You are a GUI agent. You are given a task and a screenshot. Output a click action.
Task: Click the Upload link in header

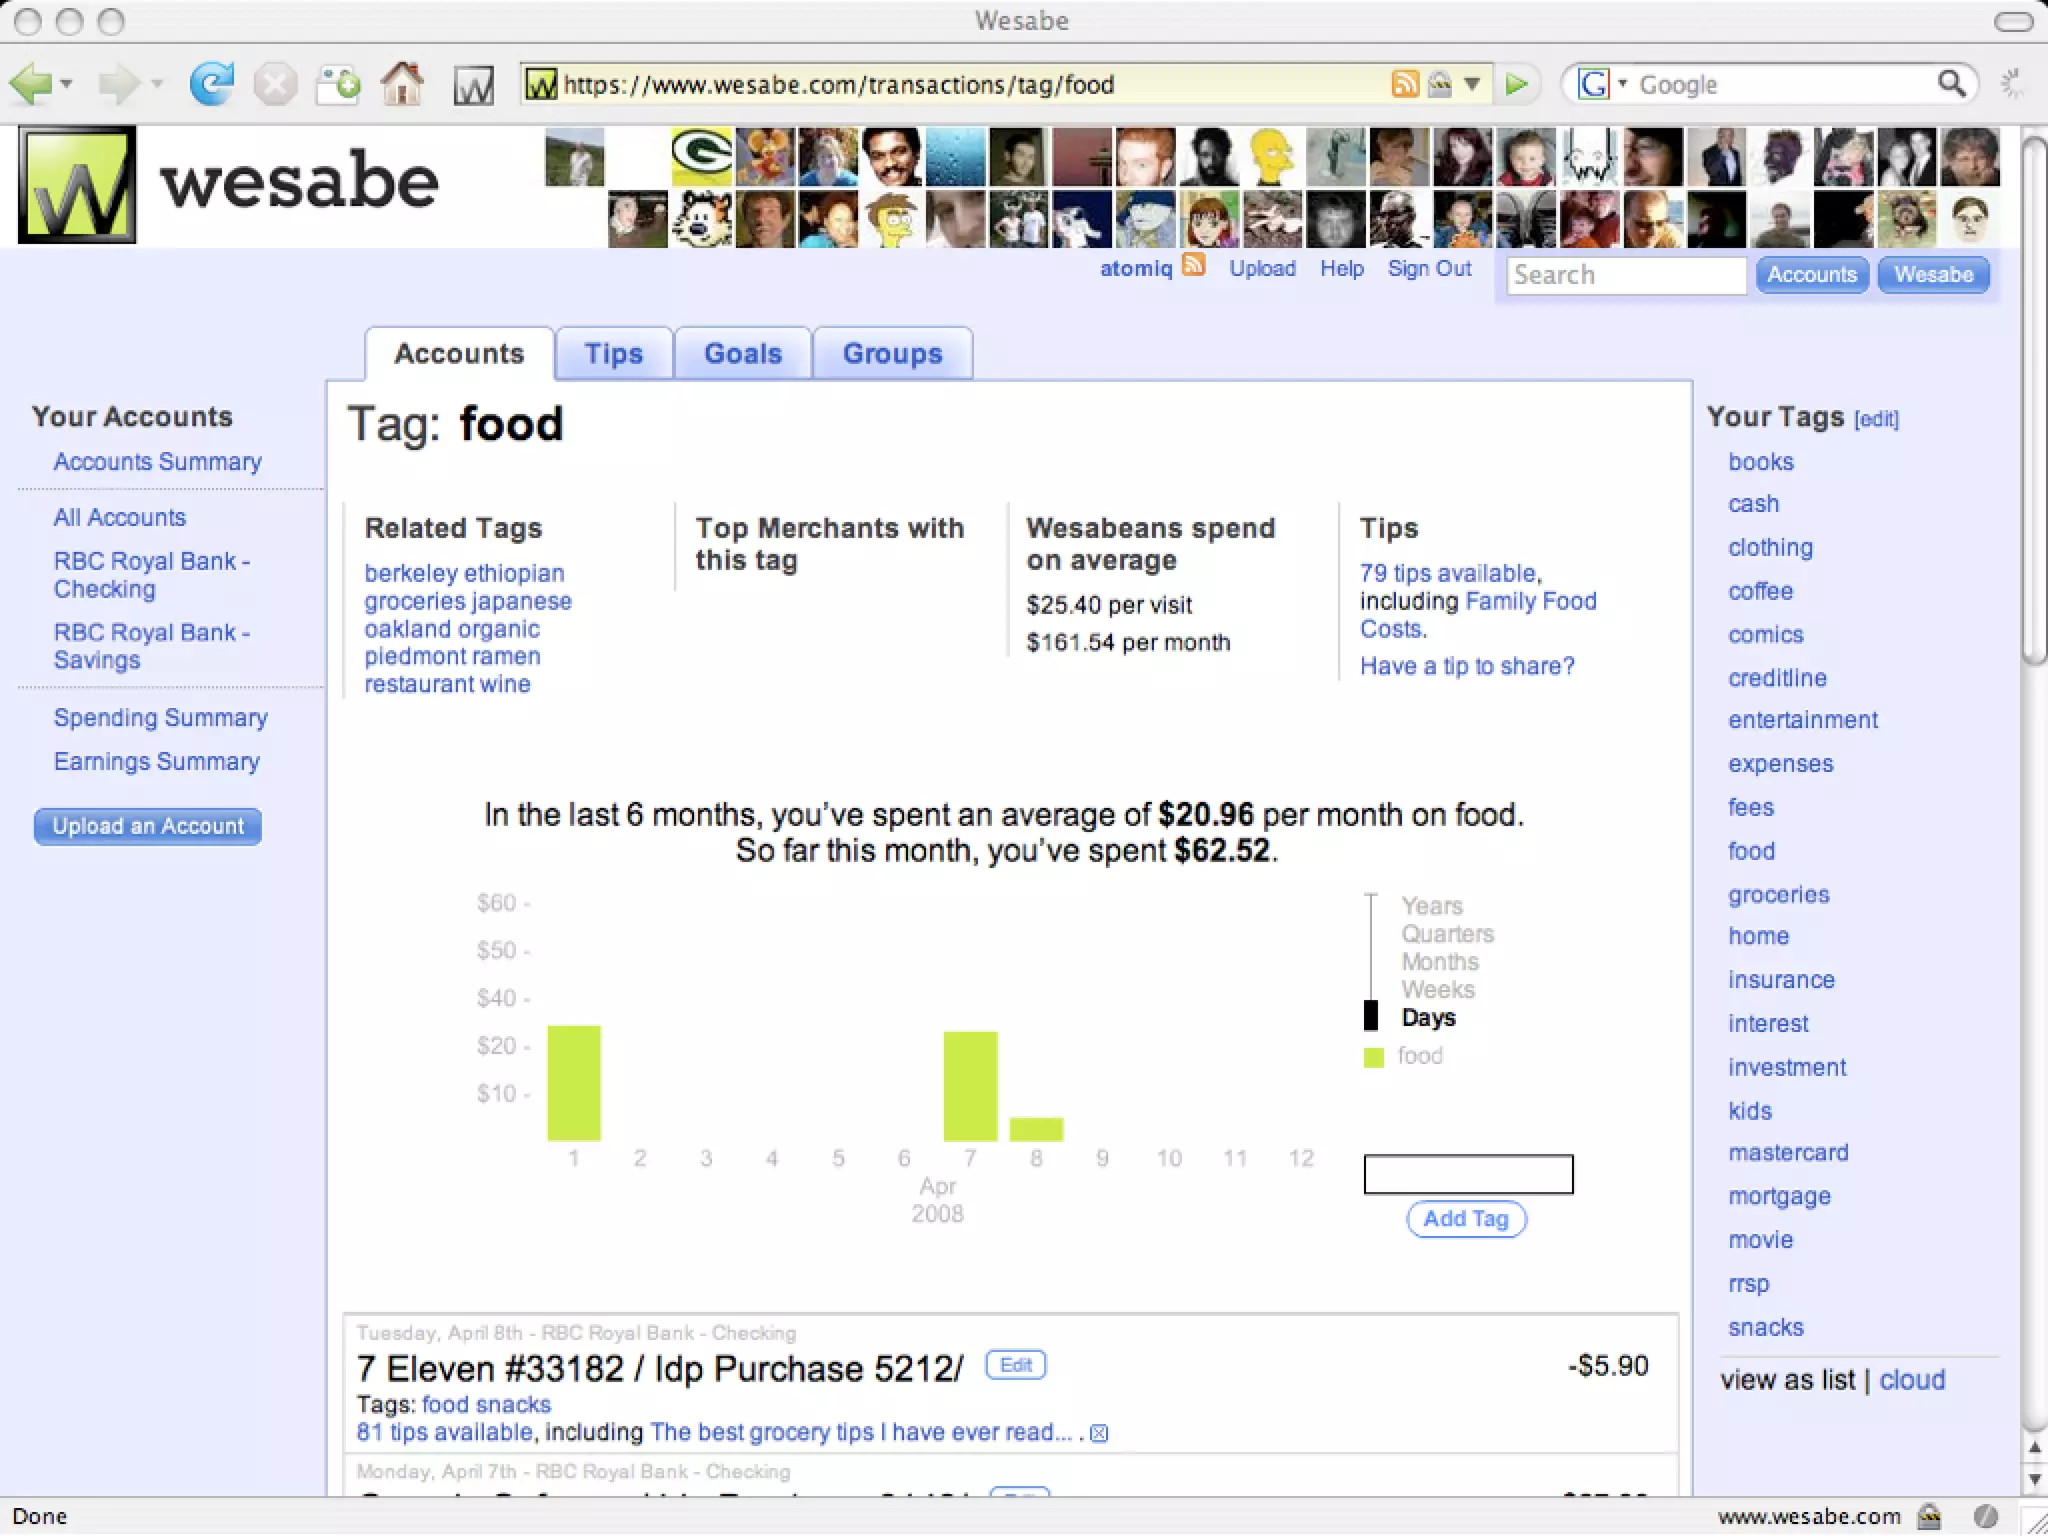pyautogui.click(x=1262, y=268)
